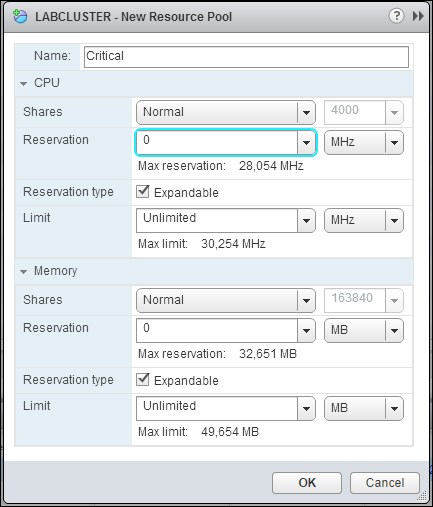Open Memory Reservation MB unit dropdown
This screenshot has width=433, height=507.
click(x=364, y=331)
